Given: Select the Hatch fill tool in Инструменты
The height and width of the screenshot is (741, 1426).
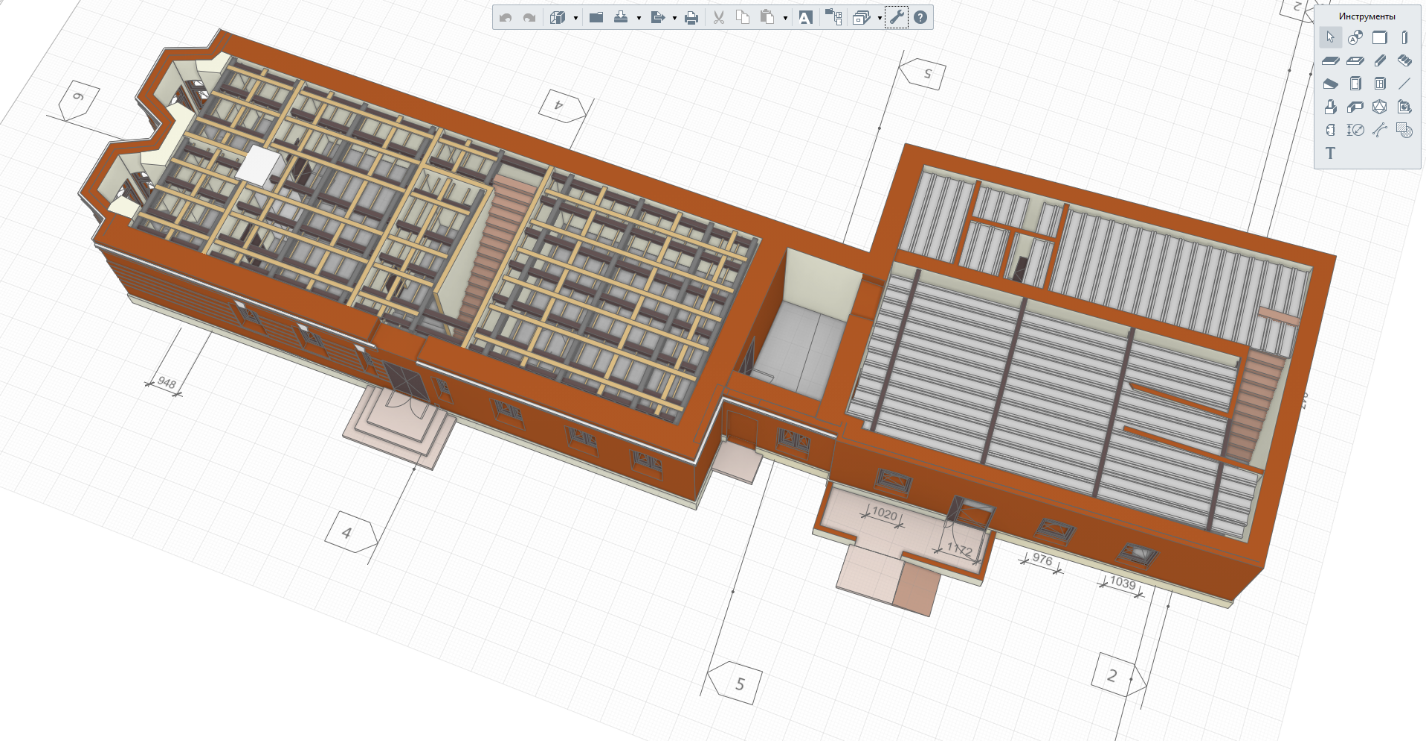Looking at the screenshot, I should pyautogui.click(x=1404, y=130).
